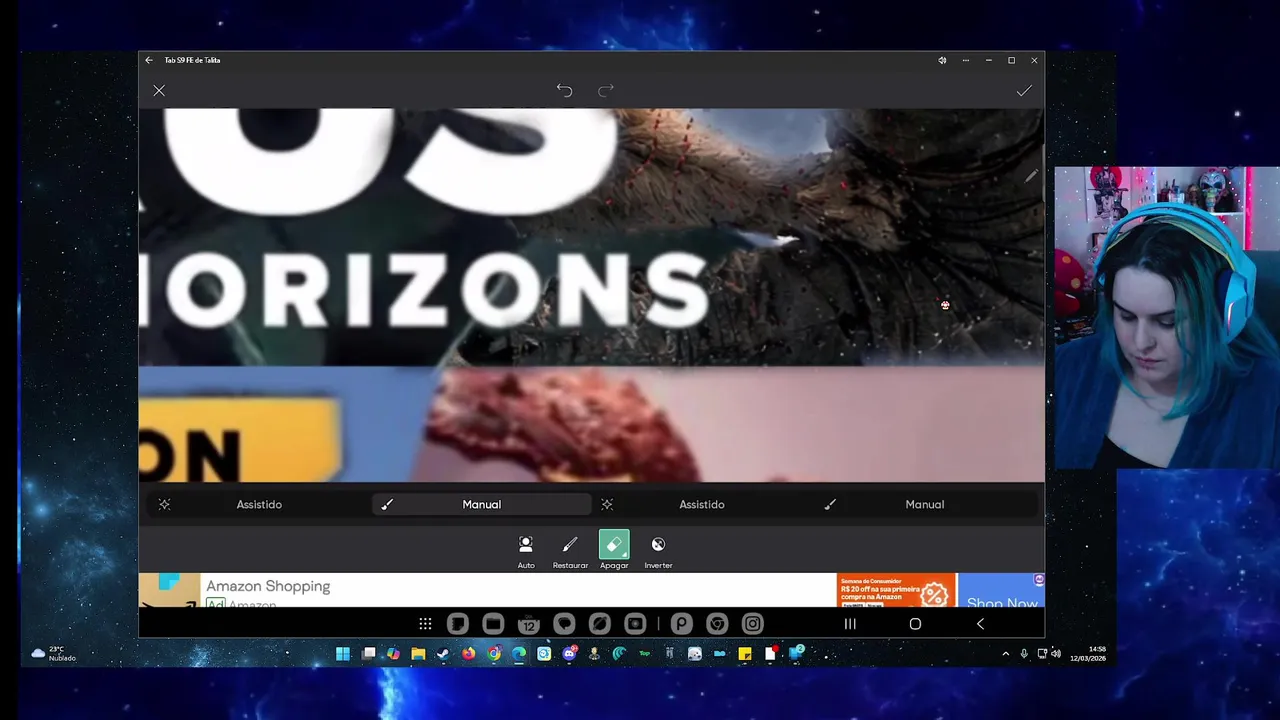This screenshot has width=1280, height=720.
Task: Open the Picsart app in the tablet dock
Action: pos(681,624)
